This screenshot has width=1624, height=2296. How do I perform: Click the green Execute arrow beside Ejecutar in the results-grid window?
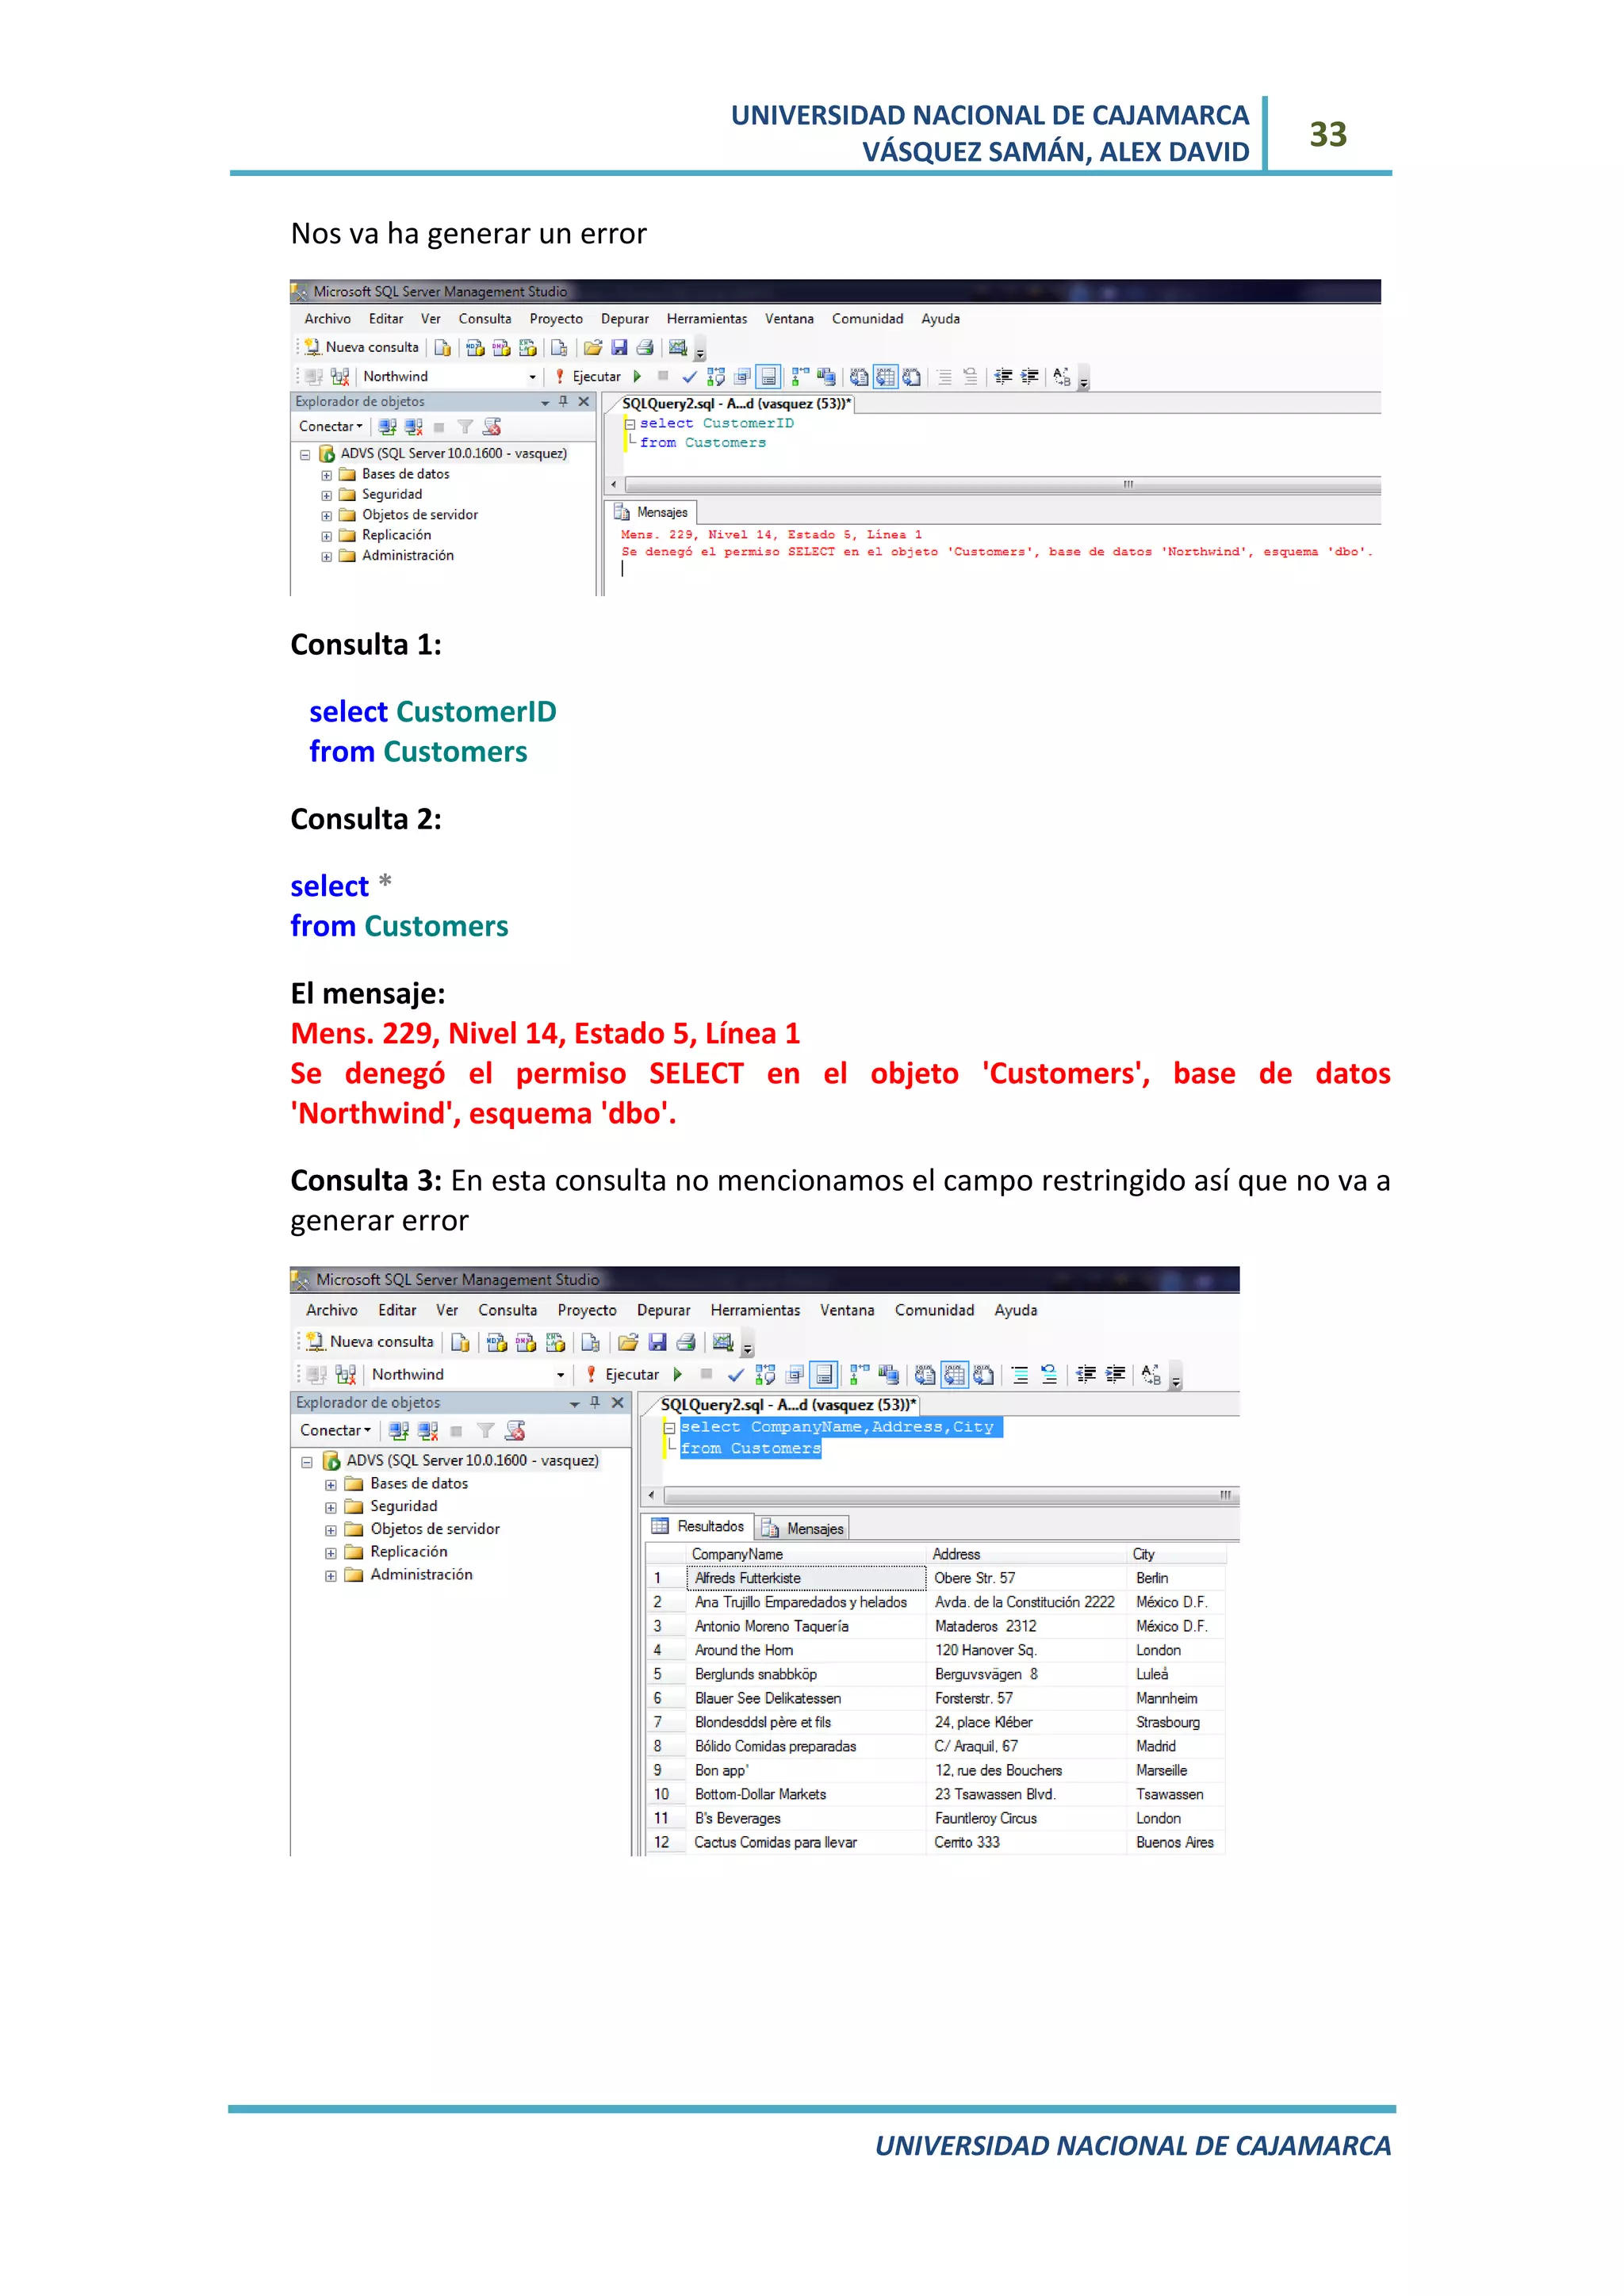678,1374
